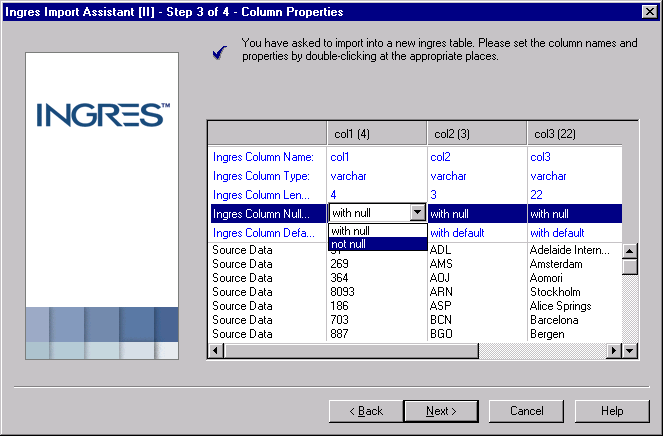Click the varchar type cell under col1

pos(377,176)
